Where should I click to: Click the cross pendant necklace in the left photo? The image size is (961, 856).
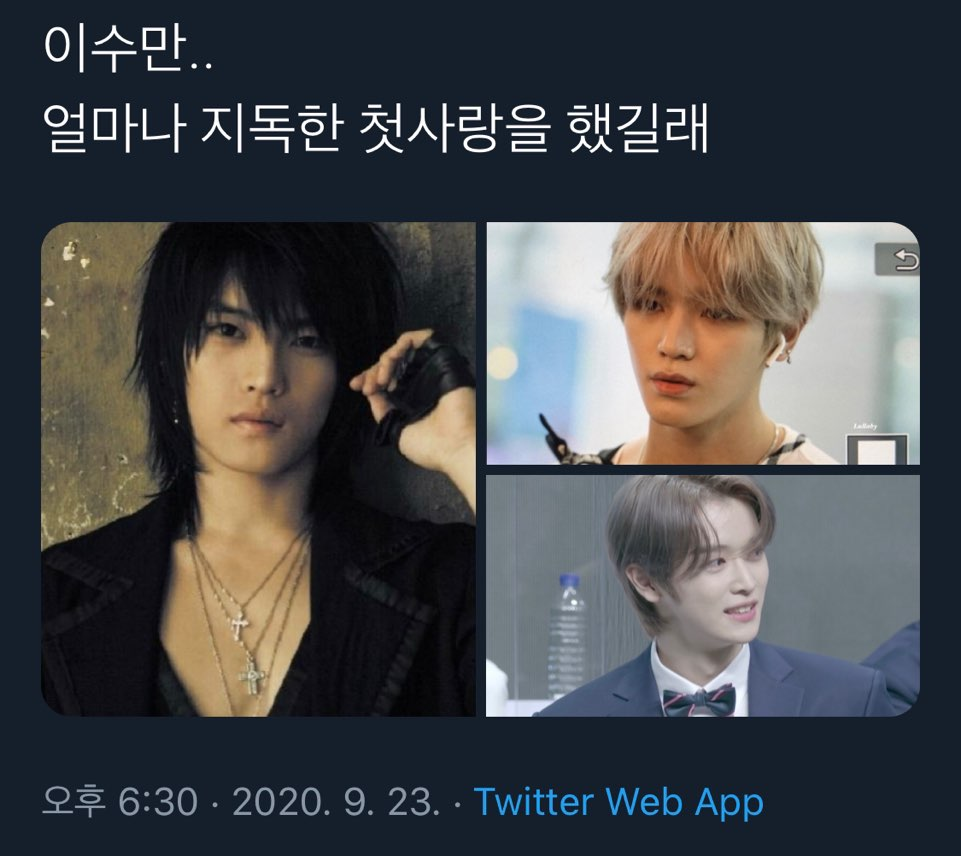coord(252,677)
